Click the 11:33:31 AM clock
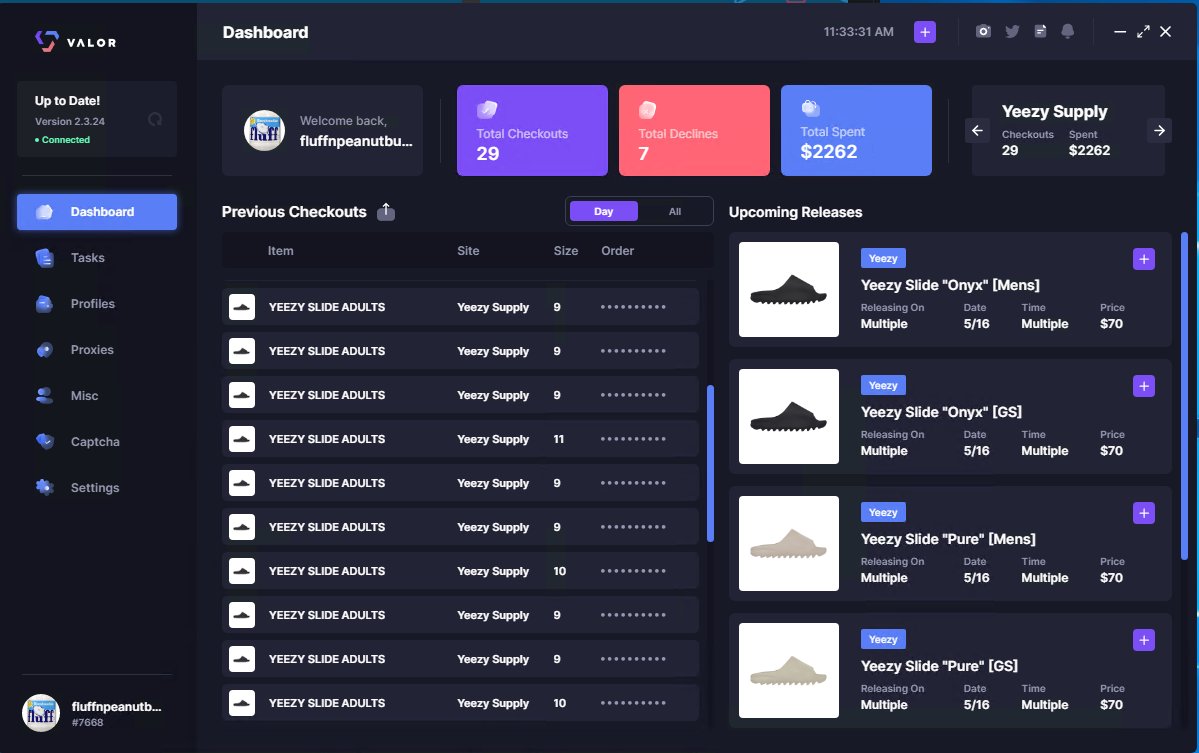Screen dimensions: 1199x753 pyautogui.click(x=858, y=32)
